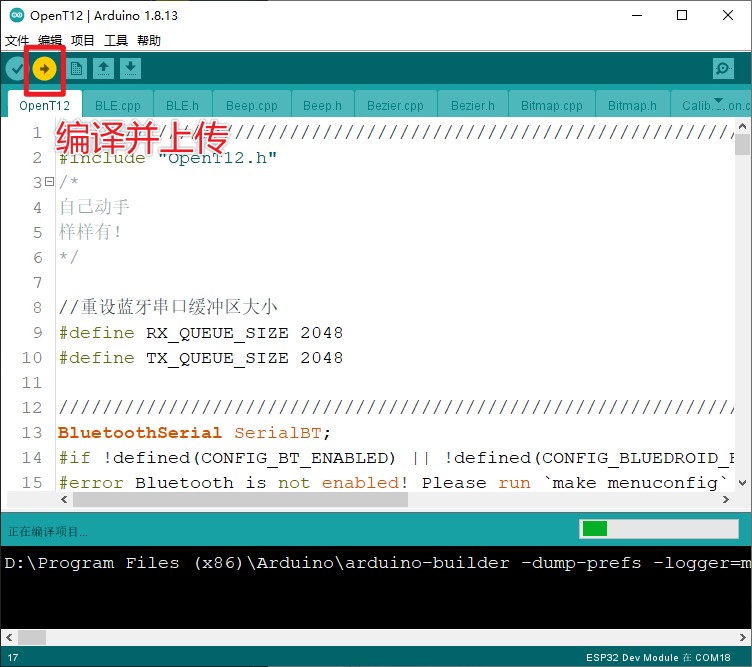The width and height of the screenshot is (752, 667).
Task: Open the Serial Monitor icon
Action: 723,69
